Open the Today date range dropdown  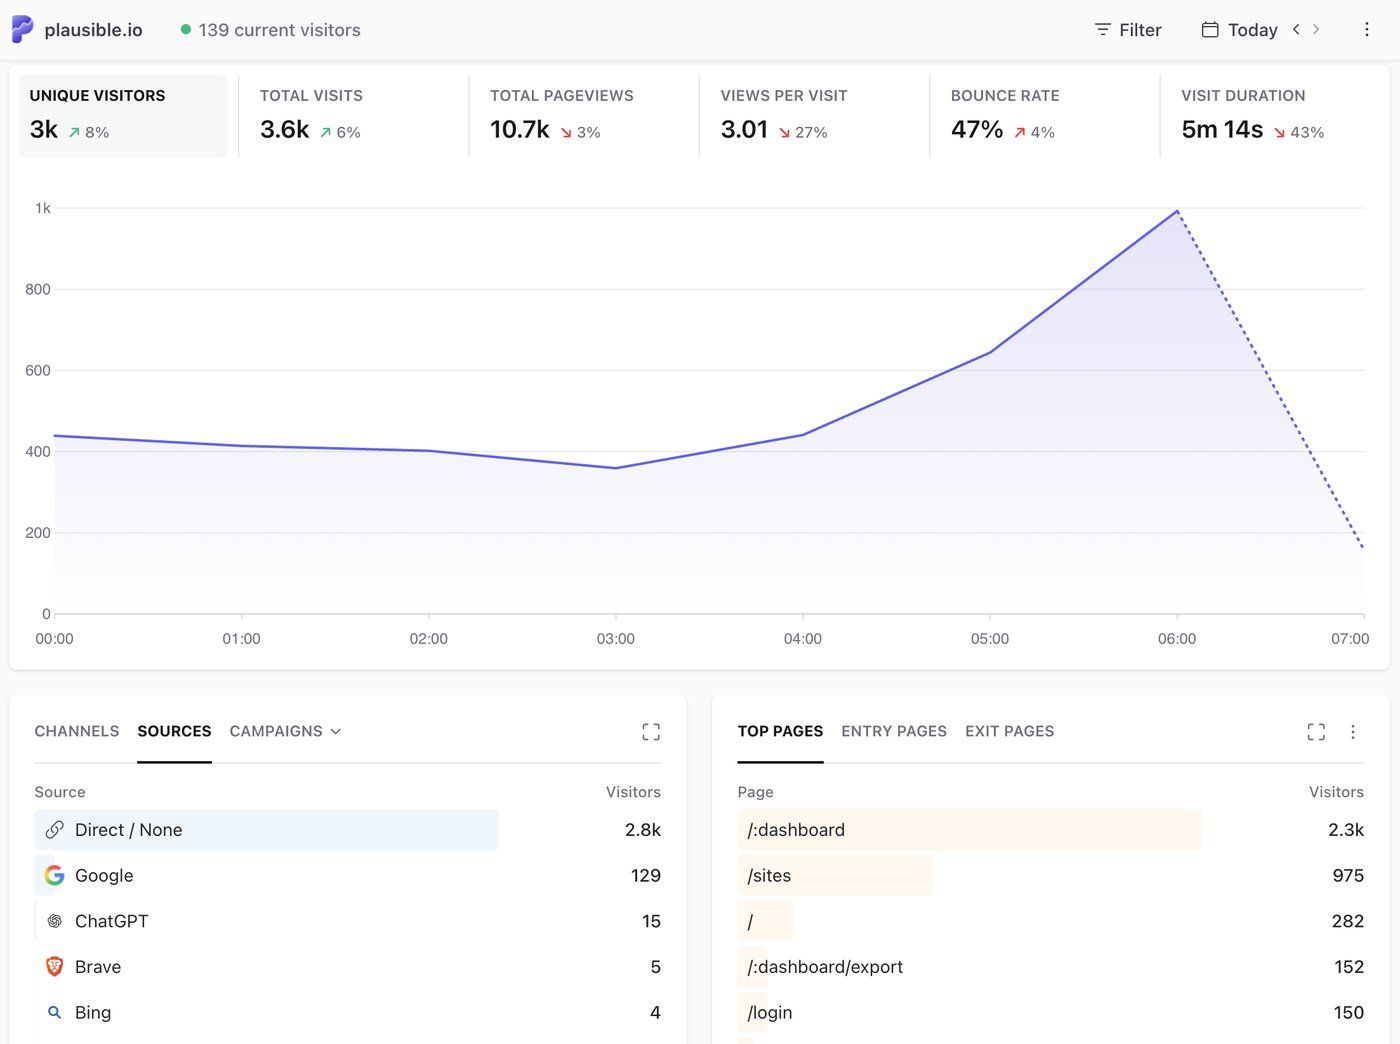[x=1240, y=30]
